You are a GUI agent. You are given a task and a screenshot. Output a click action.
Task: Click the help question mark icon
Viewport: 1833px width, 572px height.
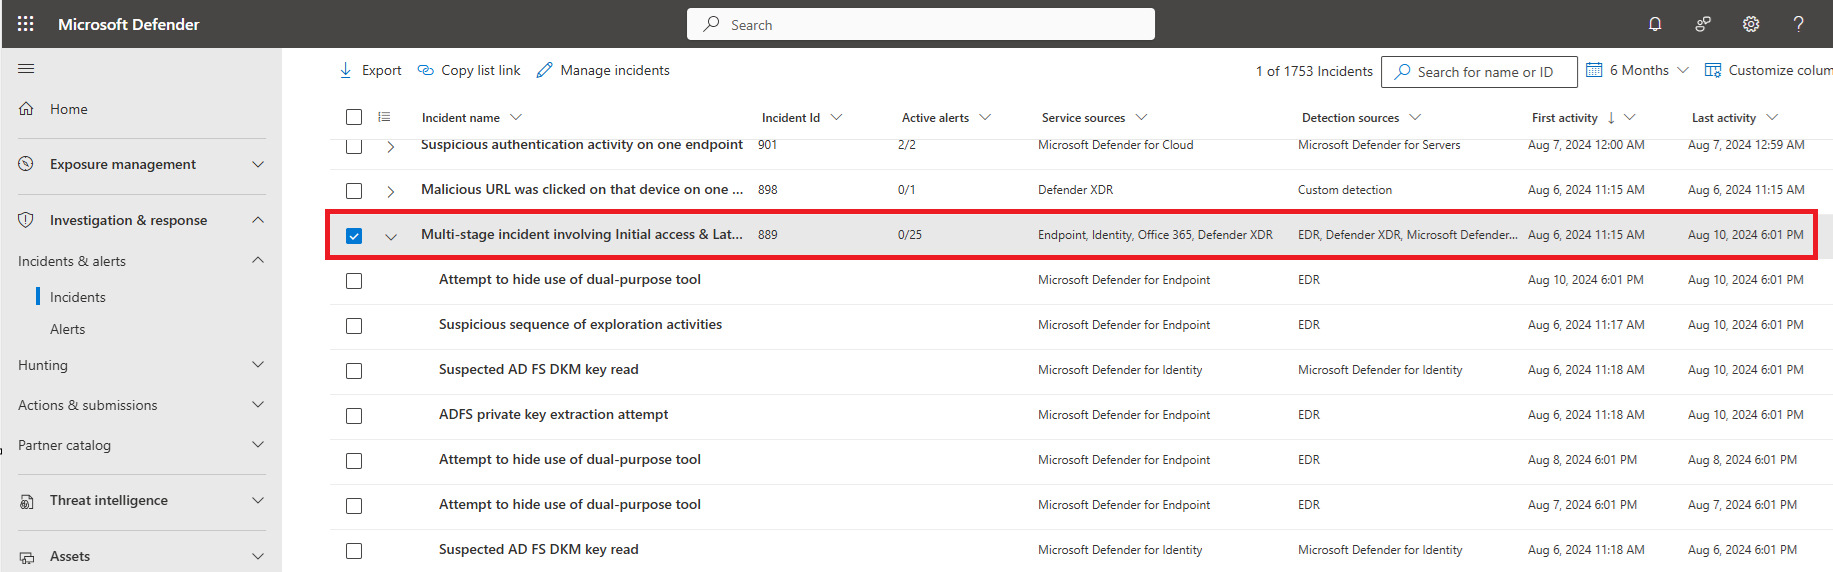pos(1798,24)
